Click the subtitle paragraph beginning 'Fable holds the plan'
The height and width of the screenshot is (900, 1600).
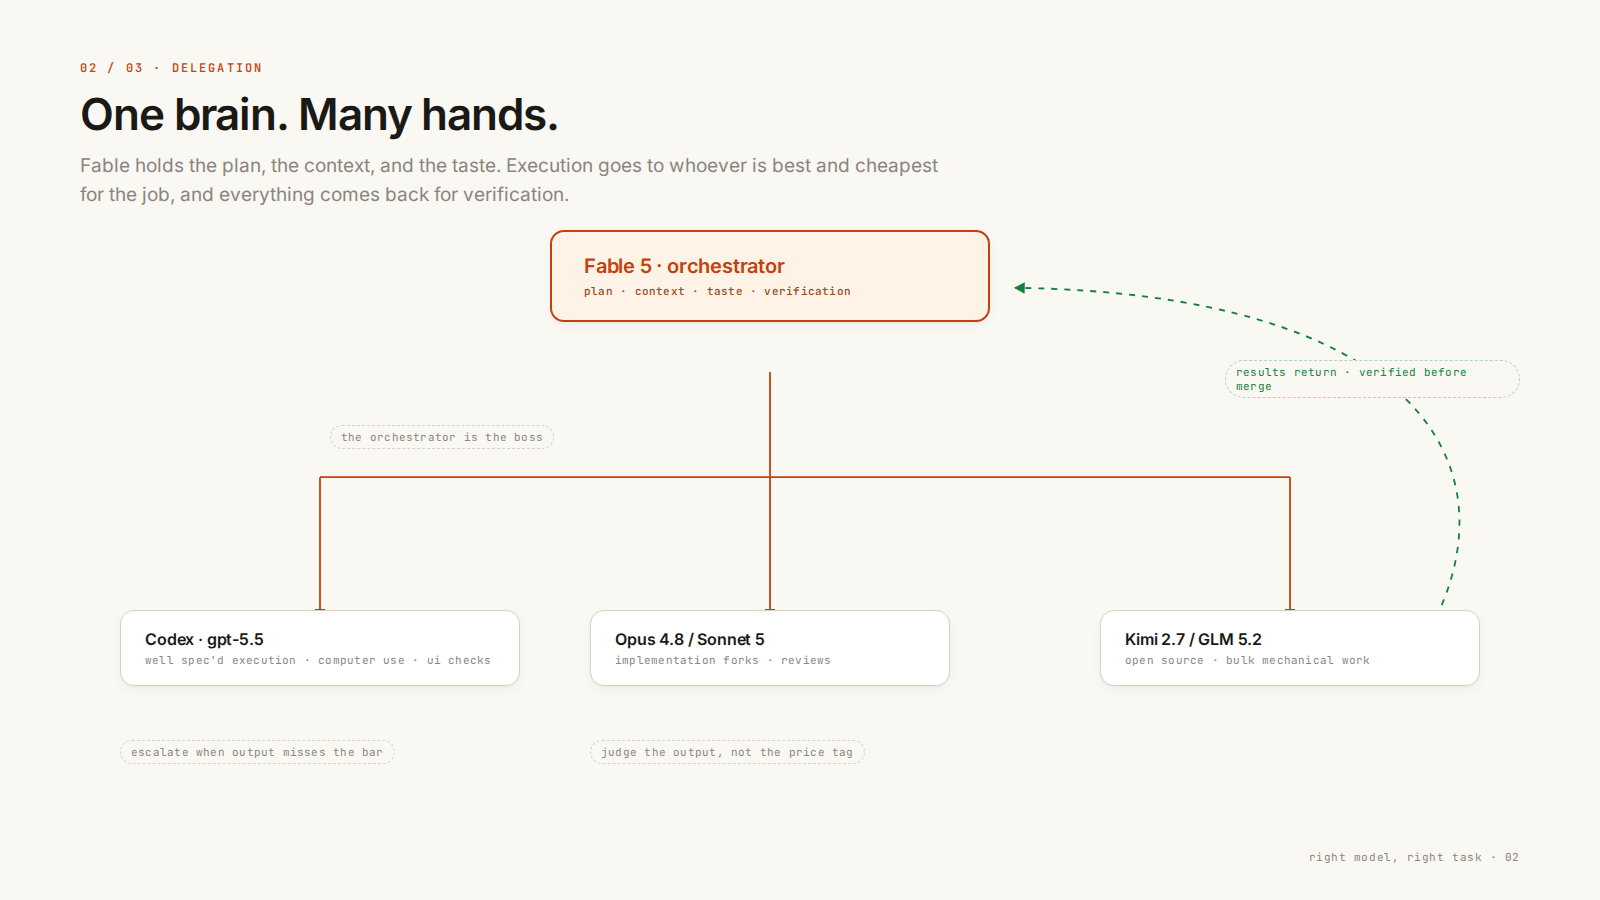coord(509,180)
